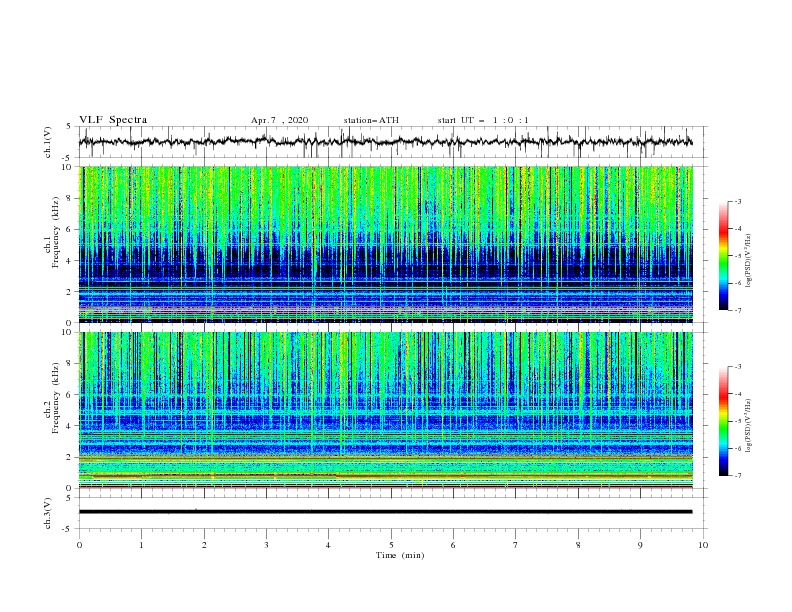Click the ch.3(V) black trace line
This screenshot has height=612, width=792.
point(385,512)
